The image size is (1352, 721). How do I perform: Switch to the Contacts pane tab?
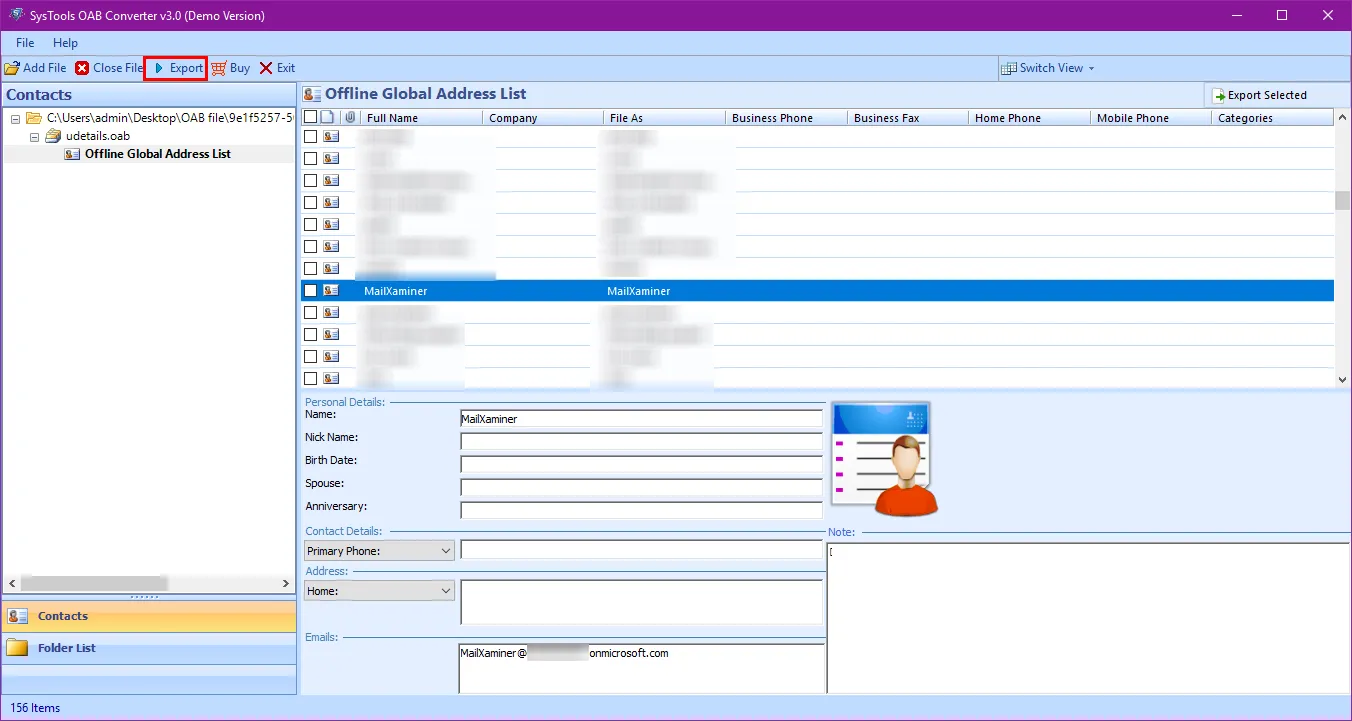coord(149,616)
